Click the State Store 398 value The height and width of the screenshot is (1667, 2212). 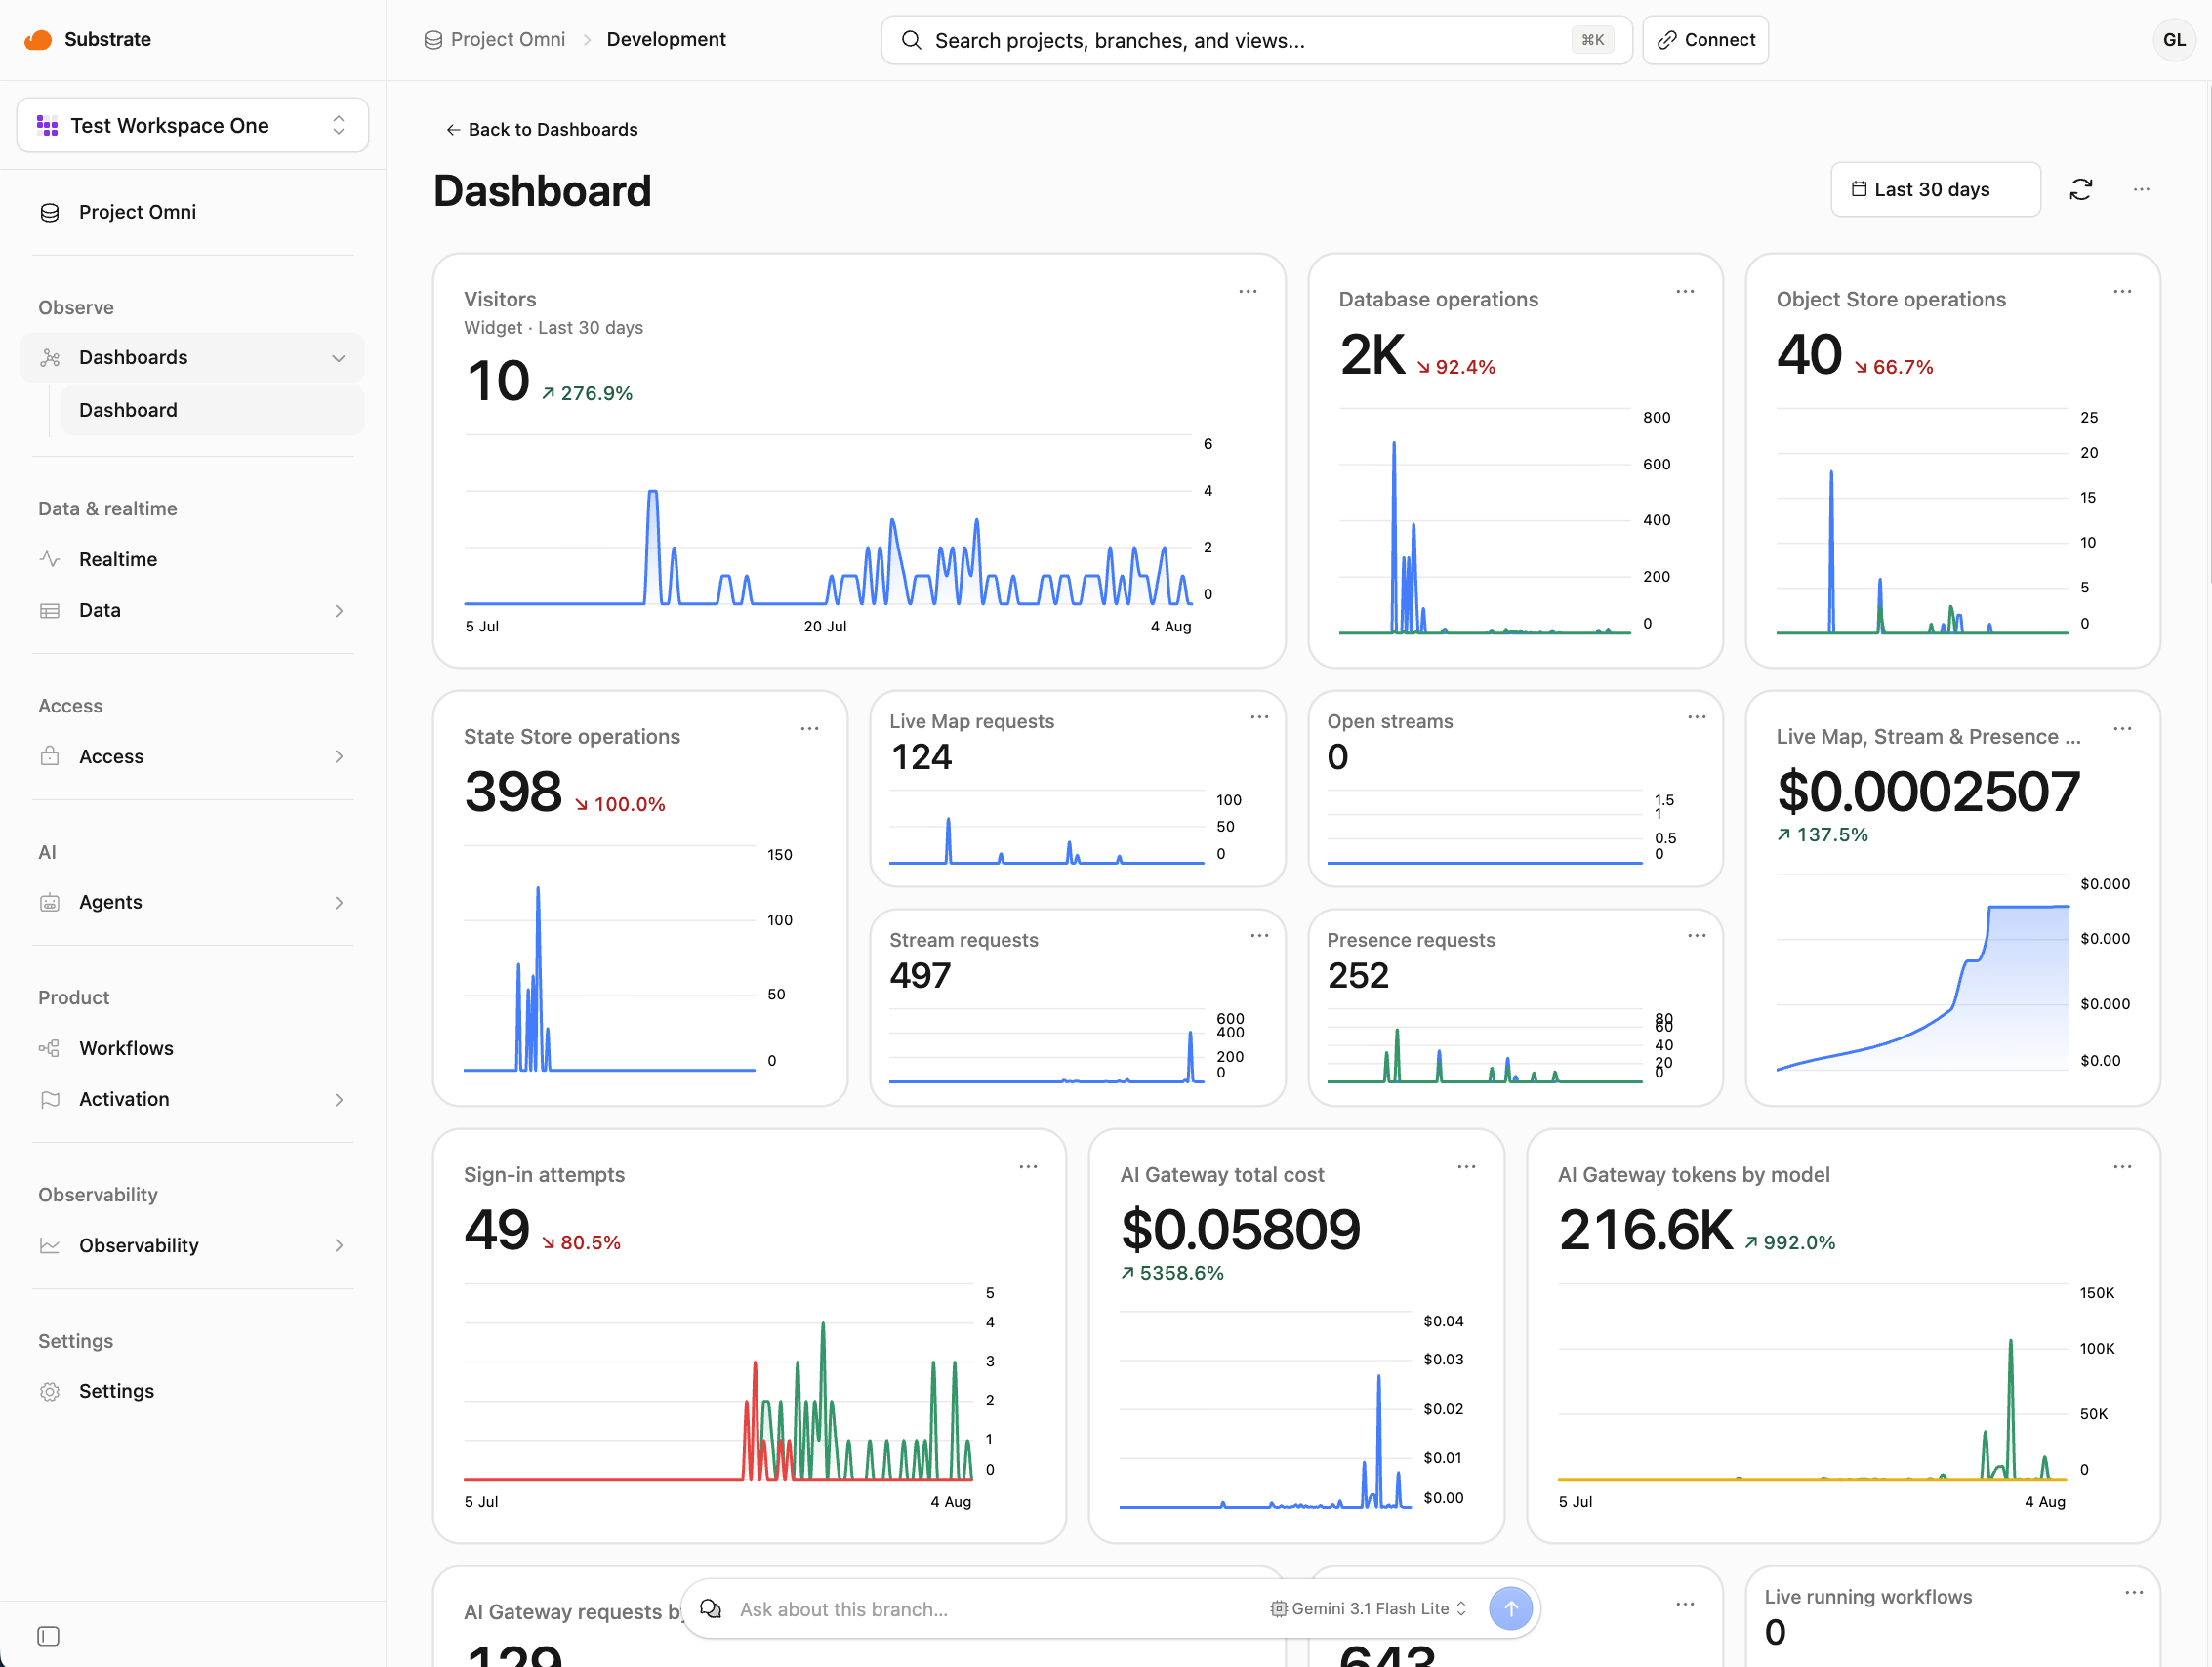point(513,791)
